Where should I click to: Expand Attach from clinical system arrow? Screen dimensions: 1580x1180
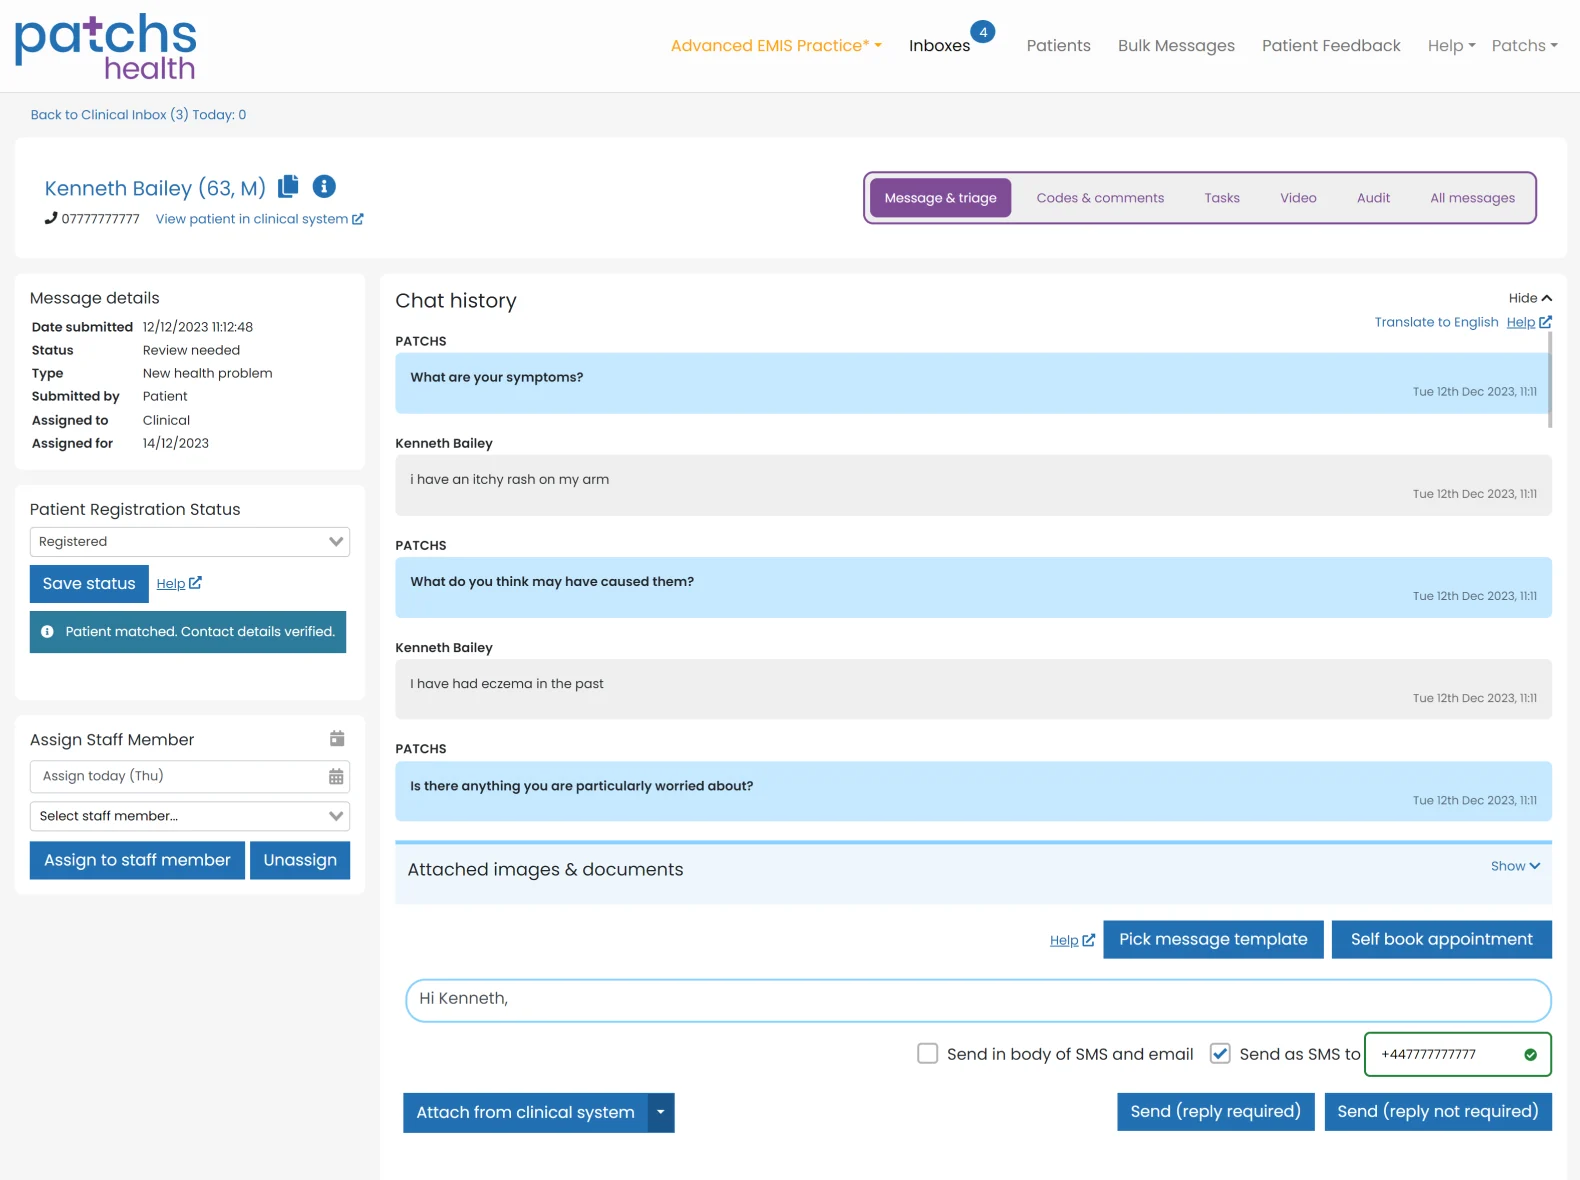(x=661, y=1113)
